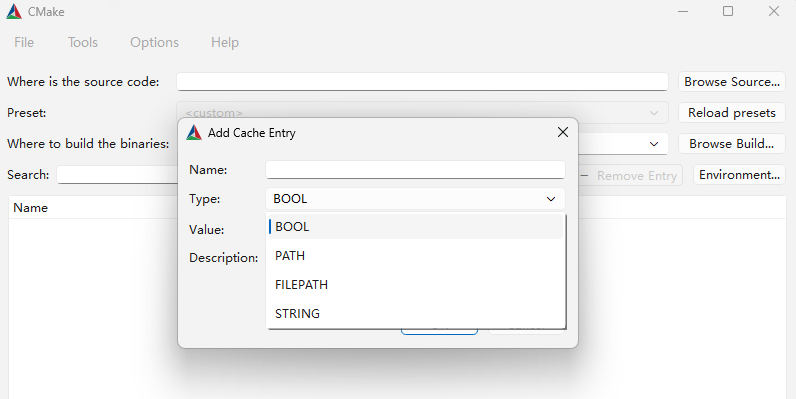The image size is (796, 399).
Task: Expand the build binaries path dropdown arrow
Action: [x=654, y=144]
